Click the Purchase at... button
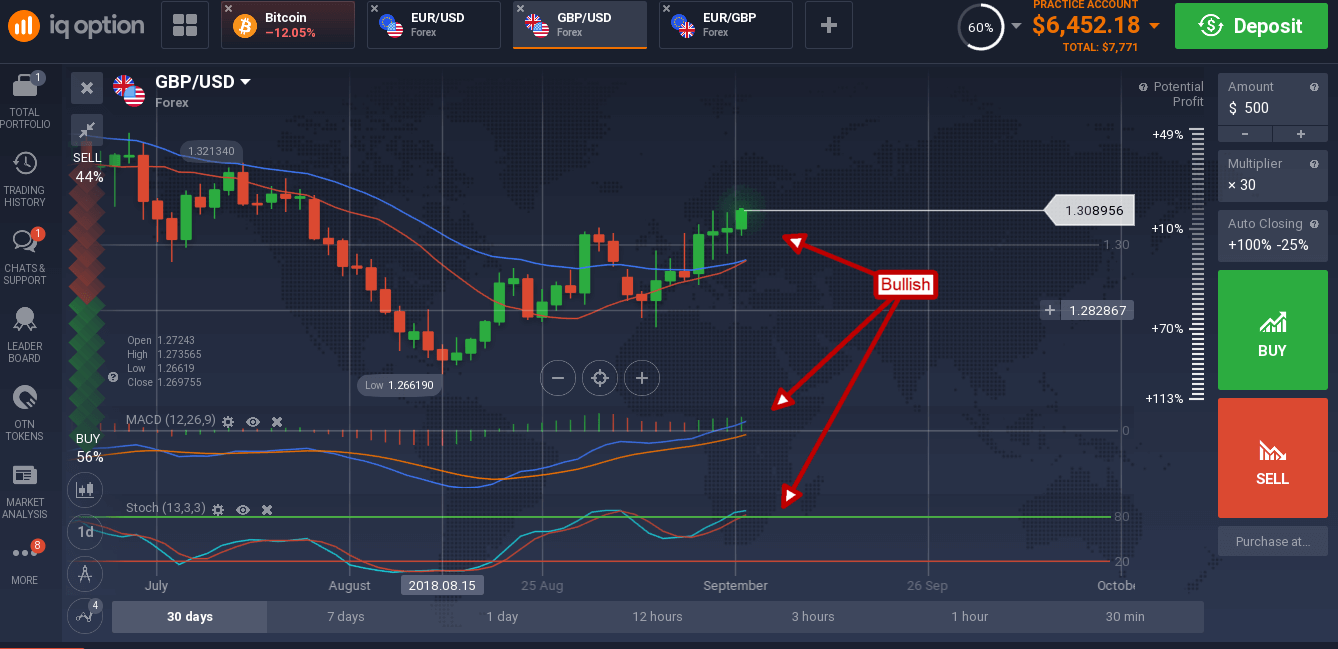The width and height of the screenshot is (1338, 649). coord(1272,541)
